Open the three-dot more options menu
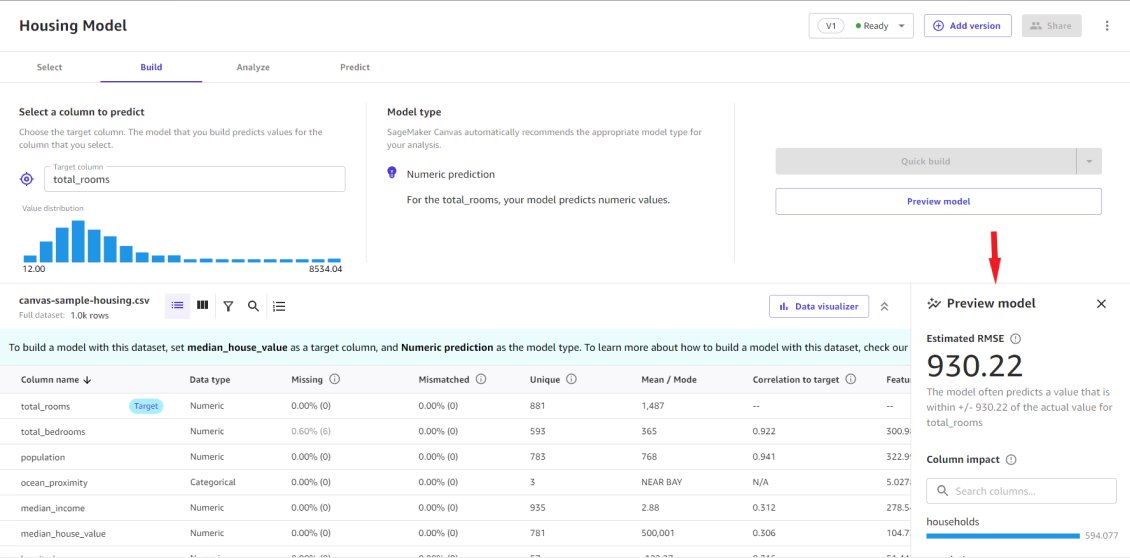Viewport: 1130px width, 558px height. pos(1107,26)
